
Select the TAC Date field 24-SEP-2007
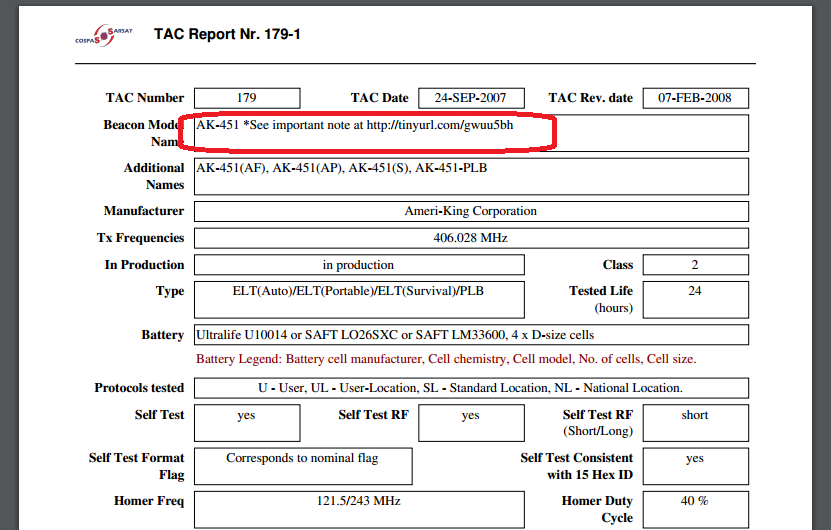(x=470, y=98)
